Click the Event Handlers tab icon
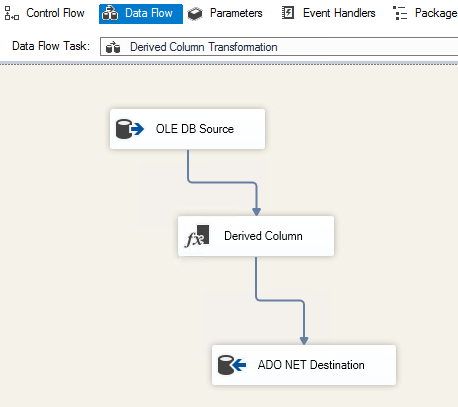Image resolution: width=458 pixels, height=407 pixels. 288,13
